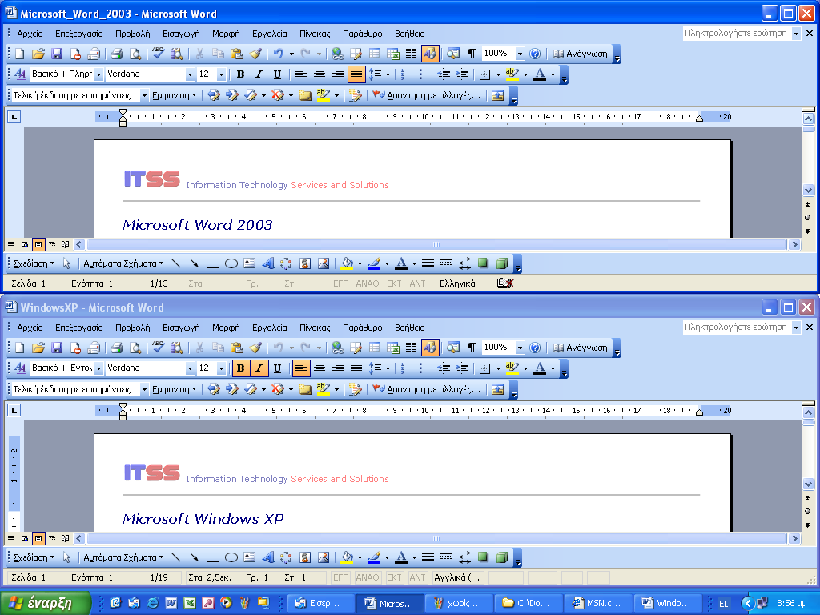Open Verdana font dropdown in Microsoft_Word_2003 window
This screenshot has height=615, width=820.
pyautogui.click(x=190, y=74)
